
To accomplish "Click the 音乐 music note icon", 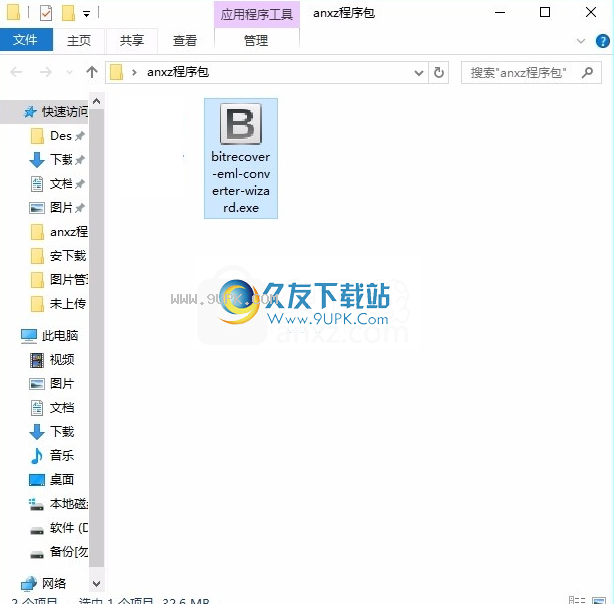I will tap(37, 456).
